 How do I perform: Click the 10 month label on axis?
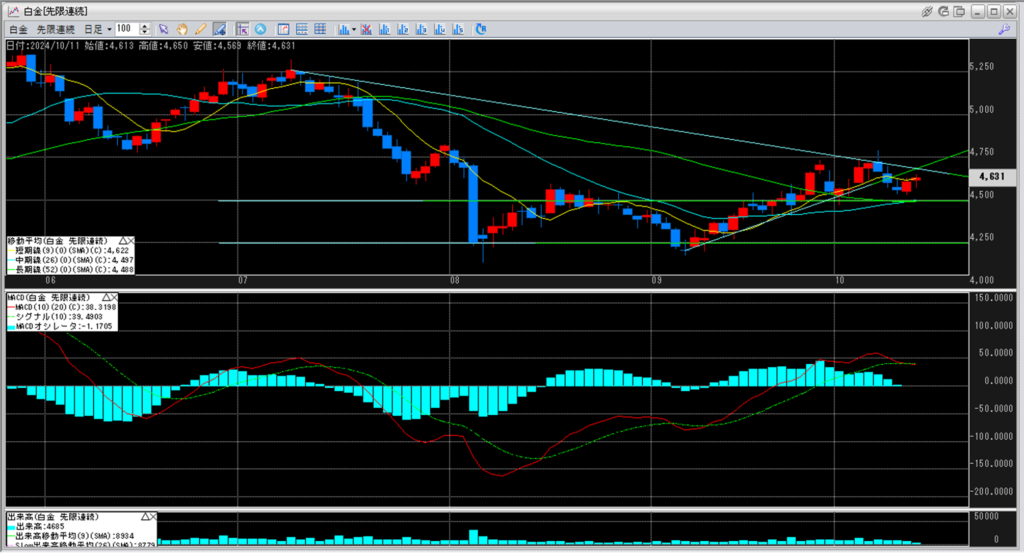(839, 280)
